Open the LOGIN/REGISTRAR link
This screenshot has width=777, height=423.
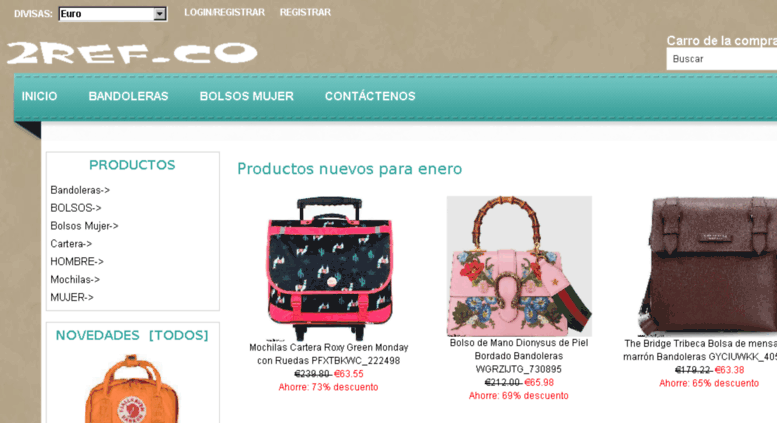224,12
